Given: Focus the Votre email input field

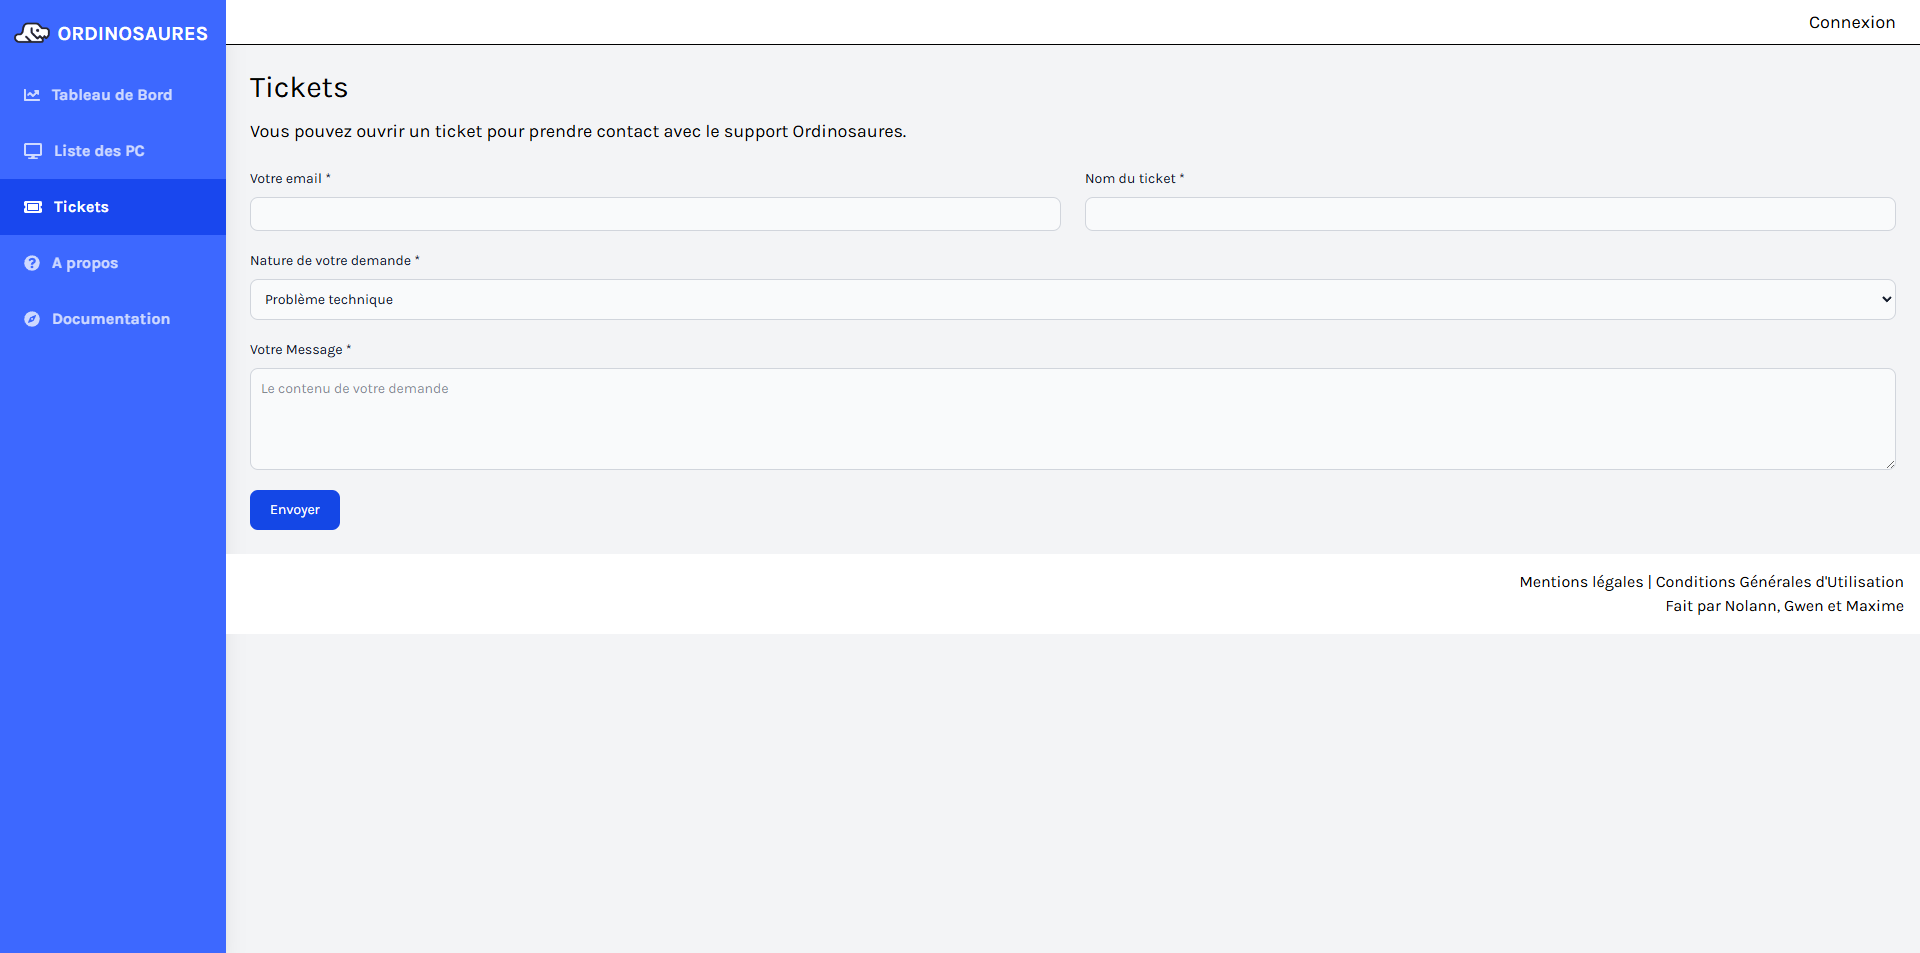Looking at the screenshot, I should (x=655, y=214).
